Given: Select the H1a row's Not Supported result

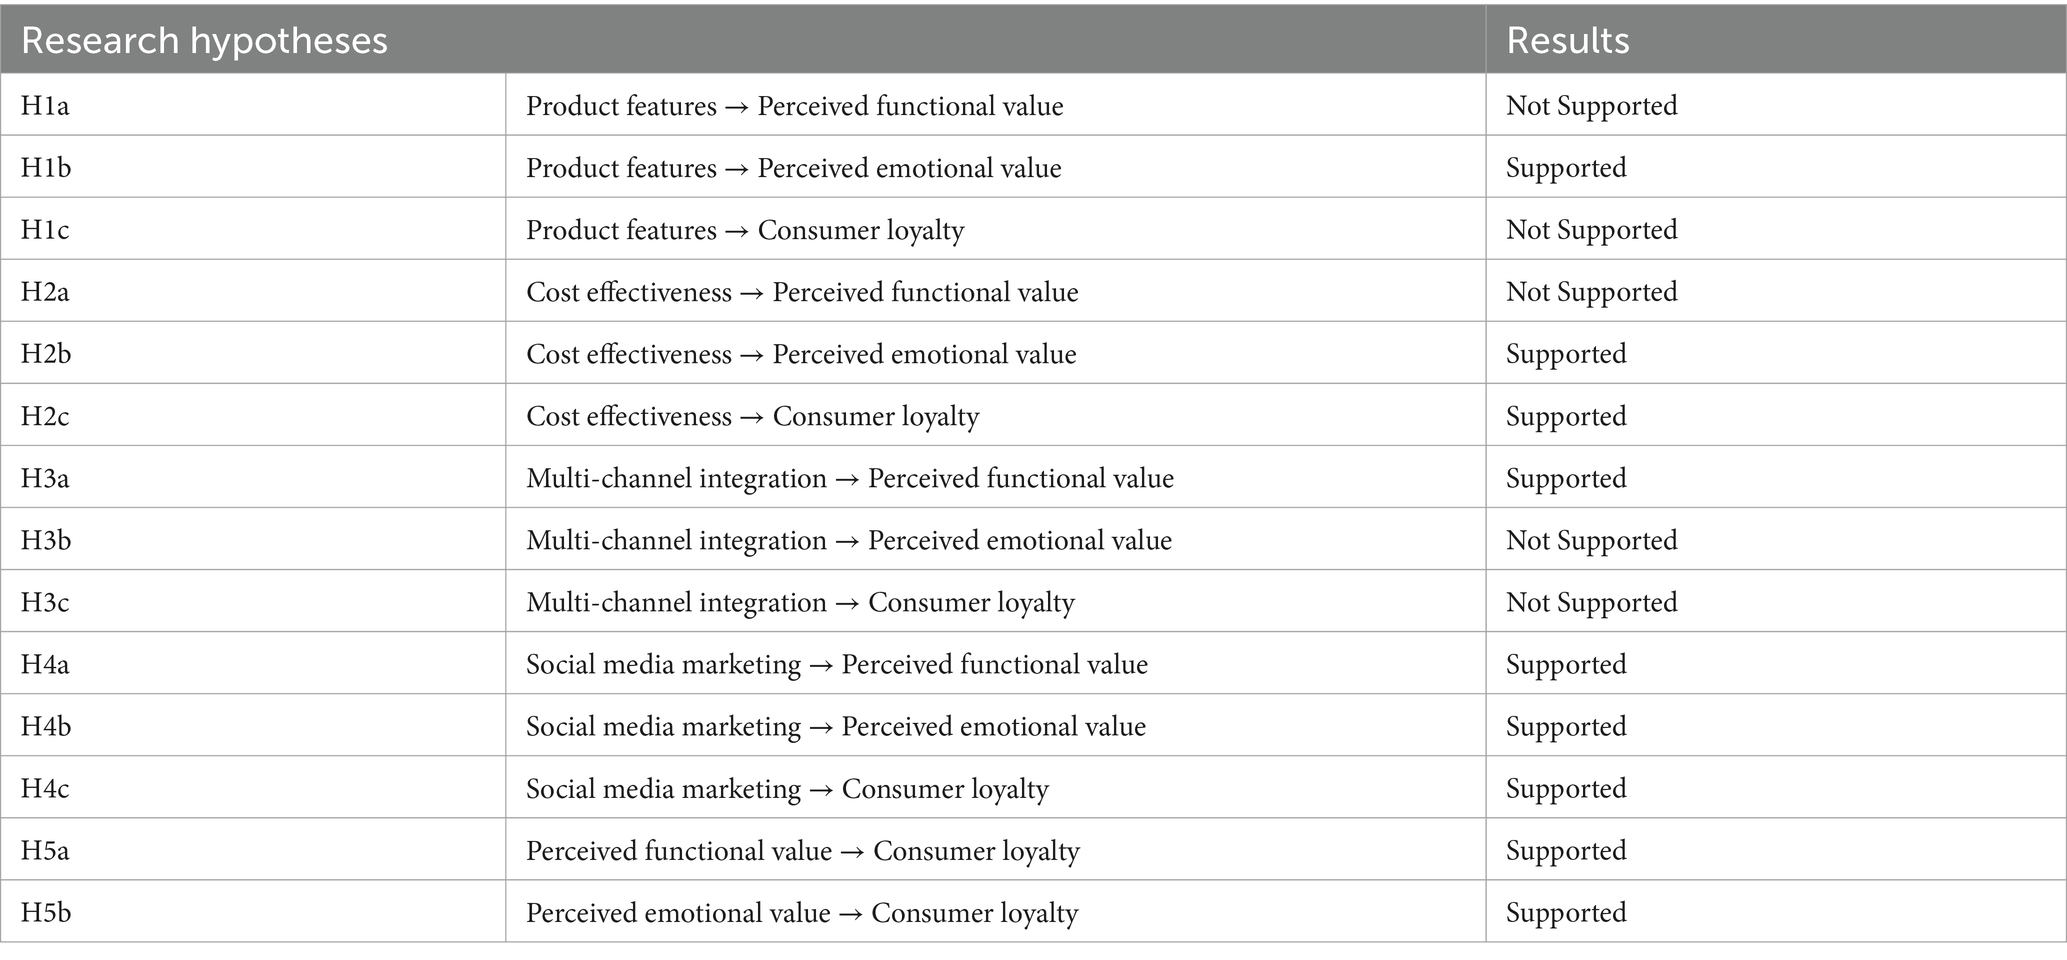Looking at the screenshot, I should (1592, 105).
